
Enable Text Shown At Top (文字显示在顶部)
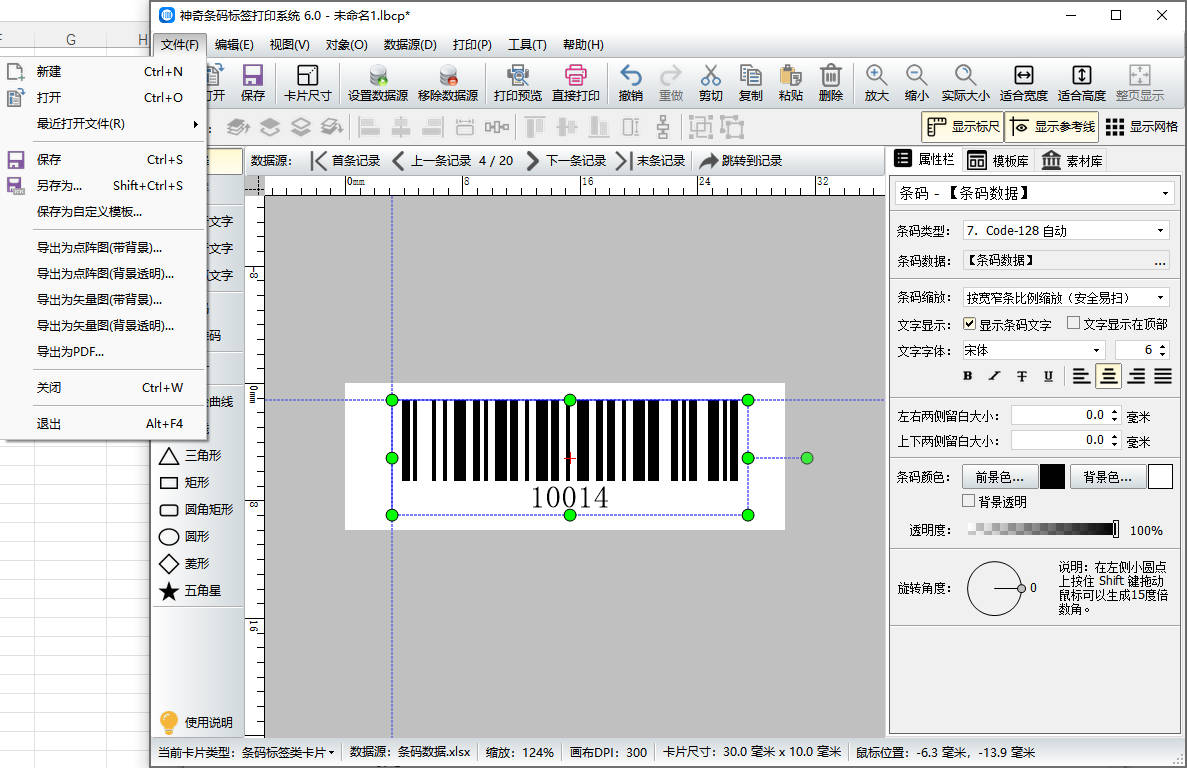(x=1073, y=323)
